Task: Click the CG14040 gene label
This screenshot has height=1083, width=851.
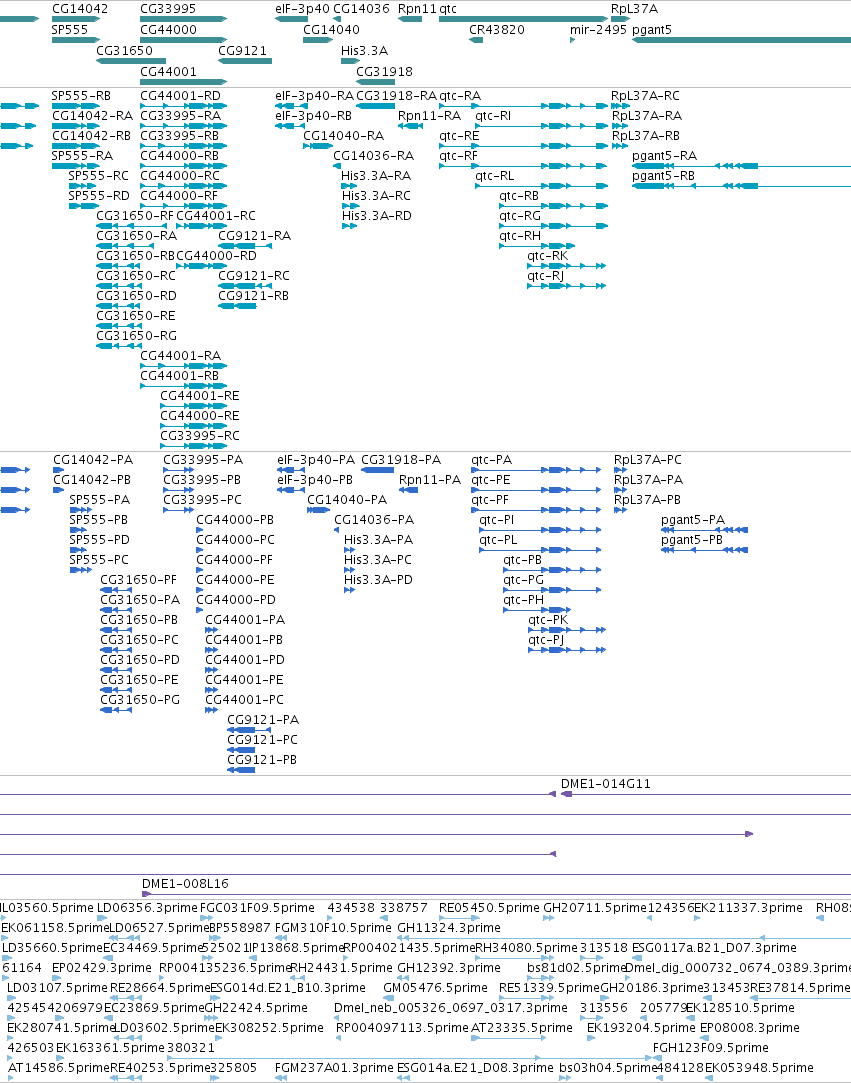Action: pos(331,30)
